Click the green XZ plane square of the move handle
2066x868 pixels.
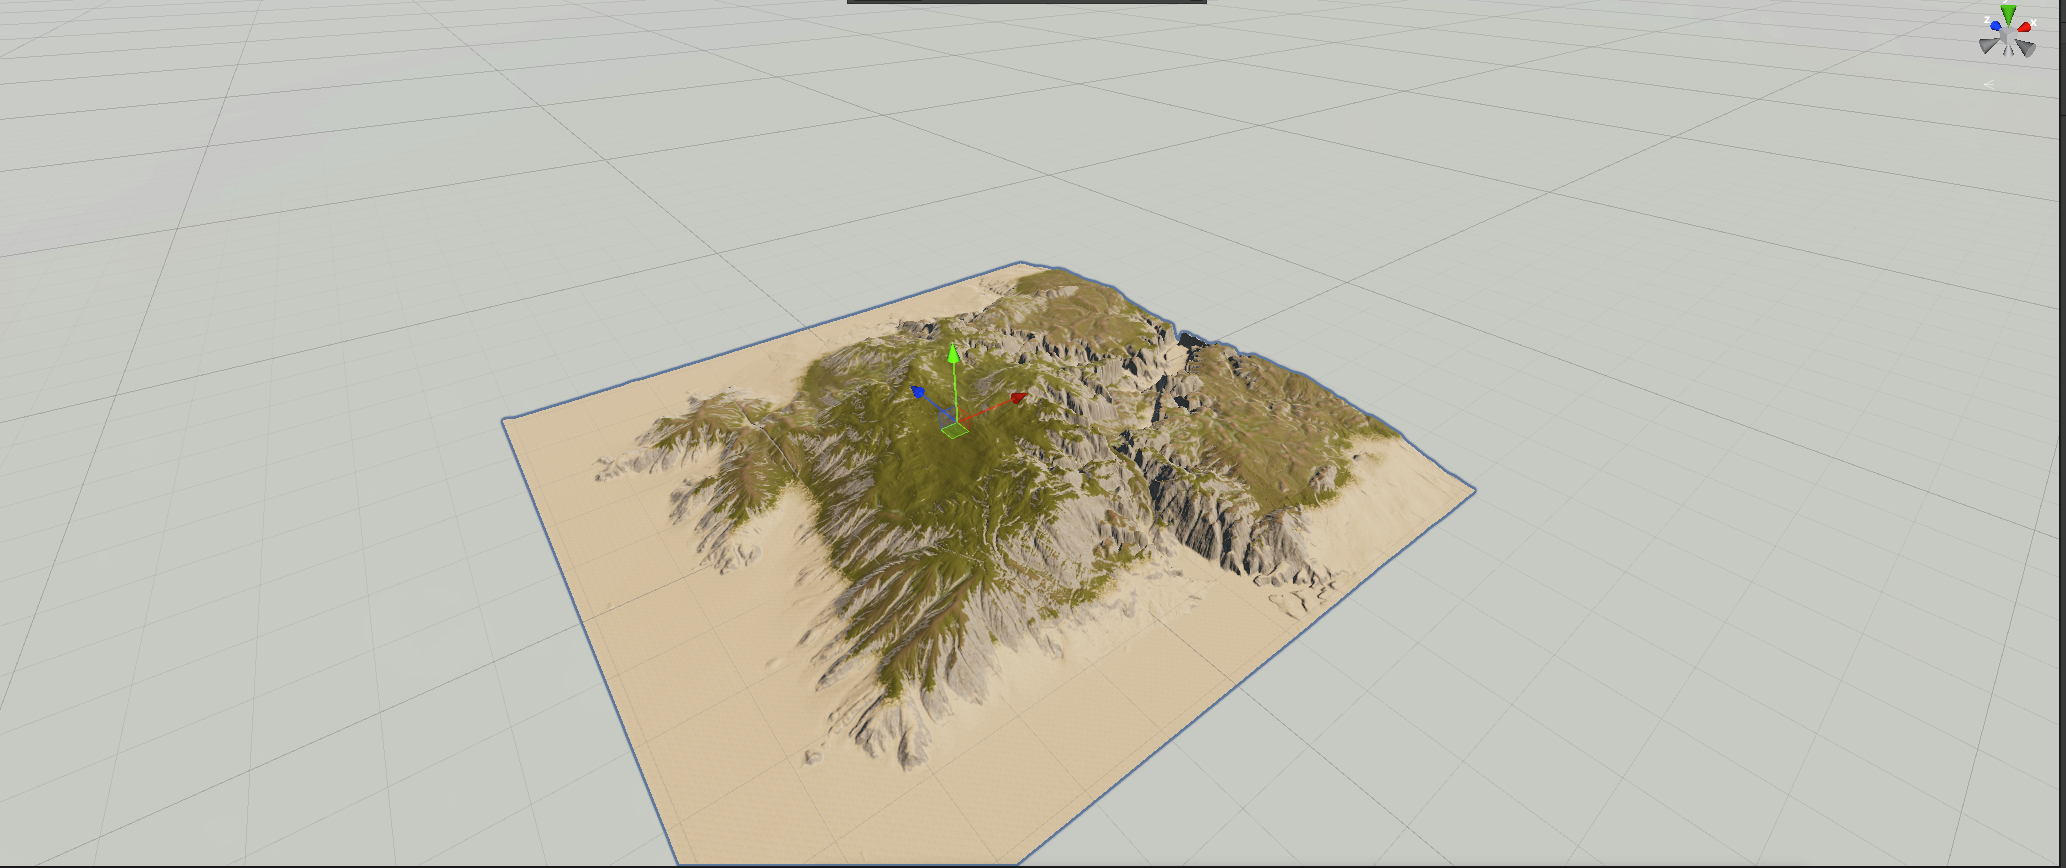[954, 430]
